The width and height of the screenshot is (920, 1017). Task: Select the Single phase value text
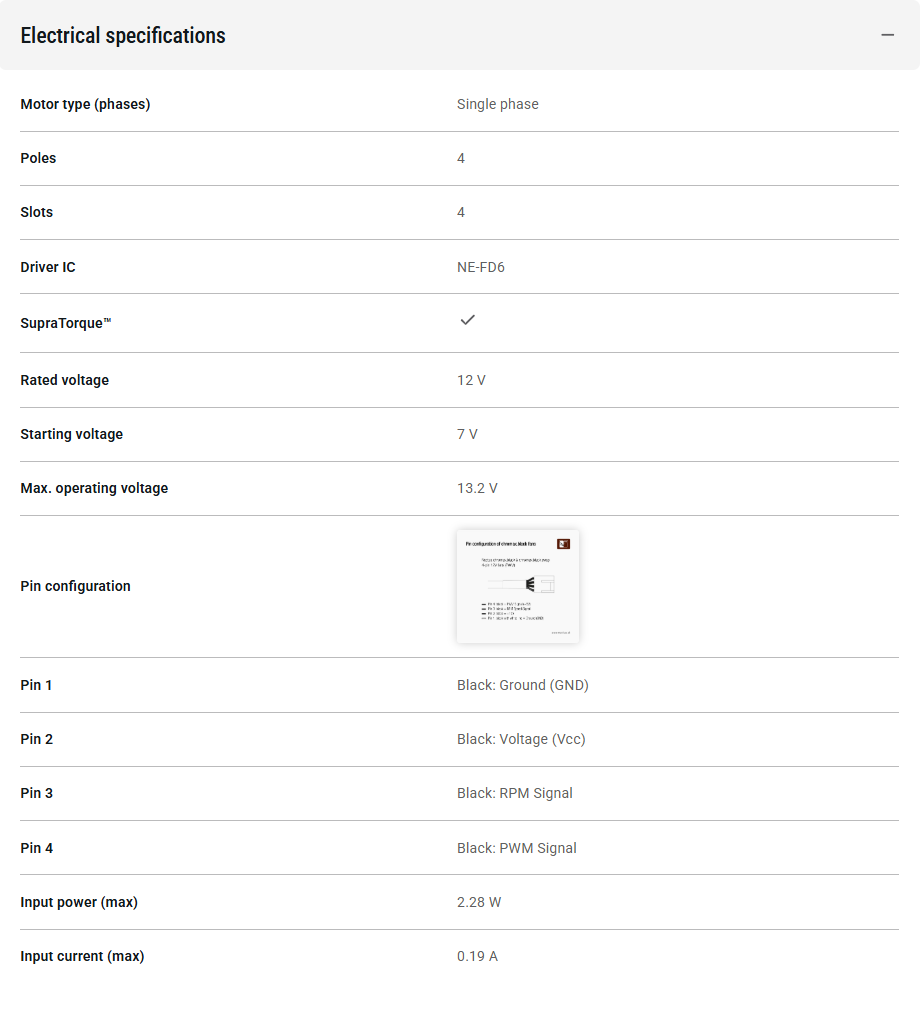point(498,104)
